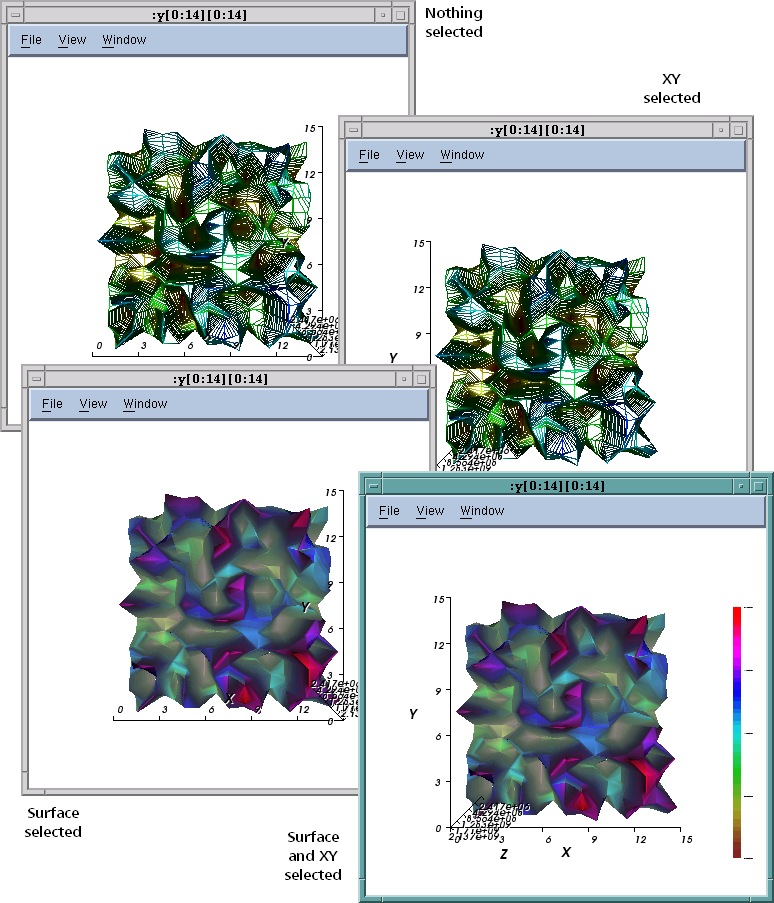Click the vertical rainbow color bar legend
Viewport: 774px width, 903px height.
click(x=737, y=731)
